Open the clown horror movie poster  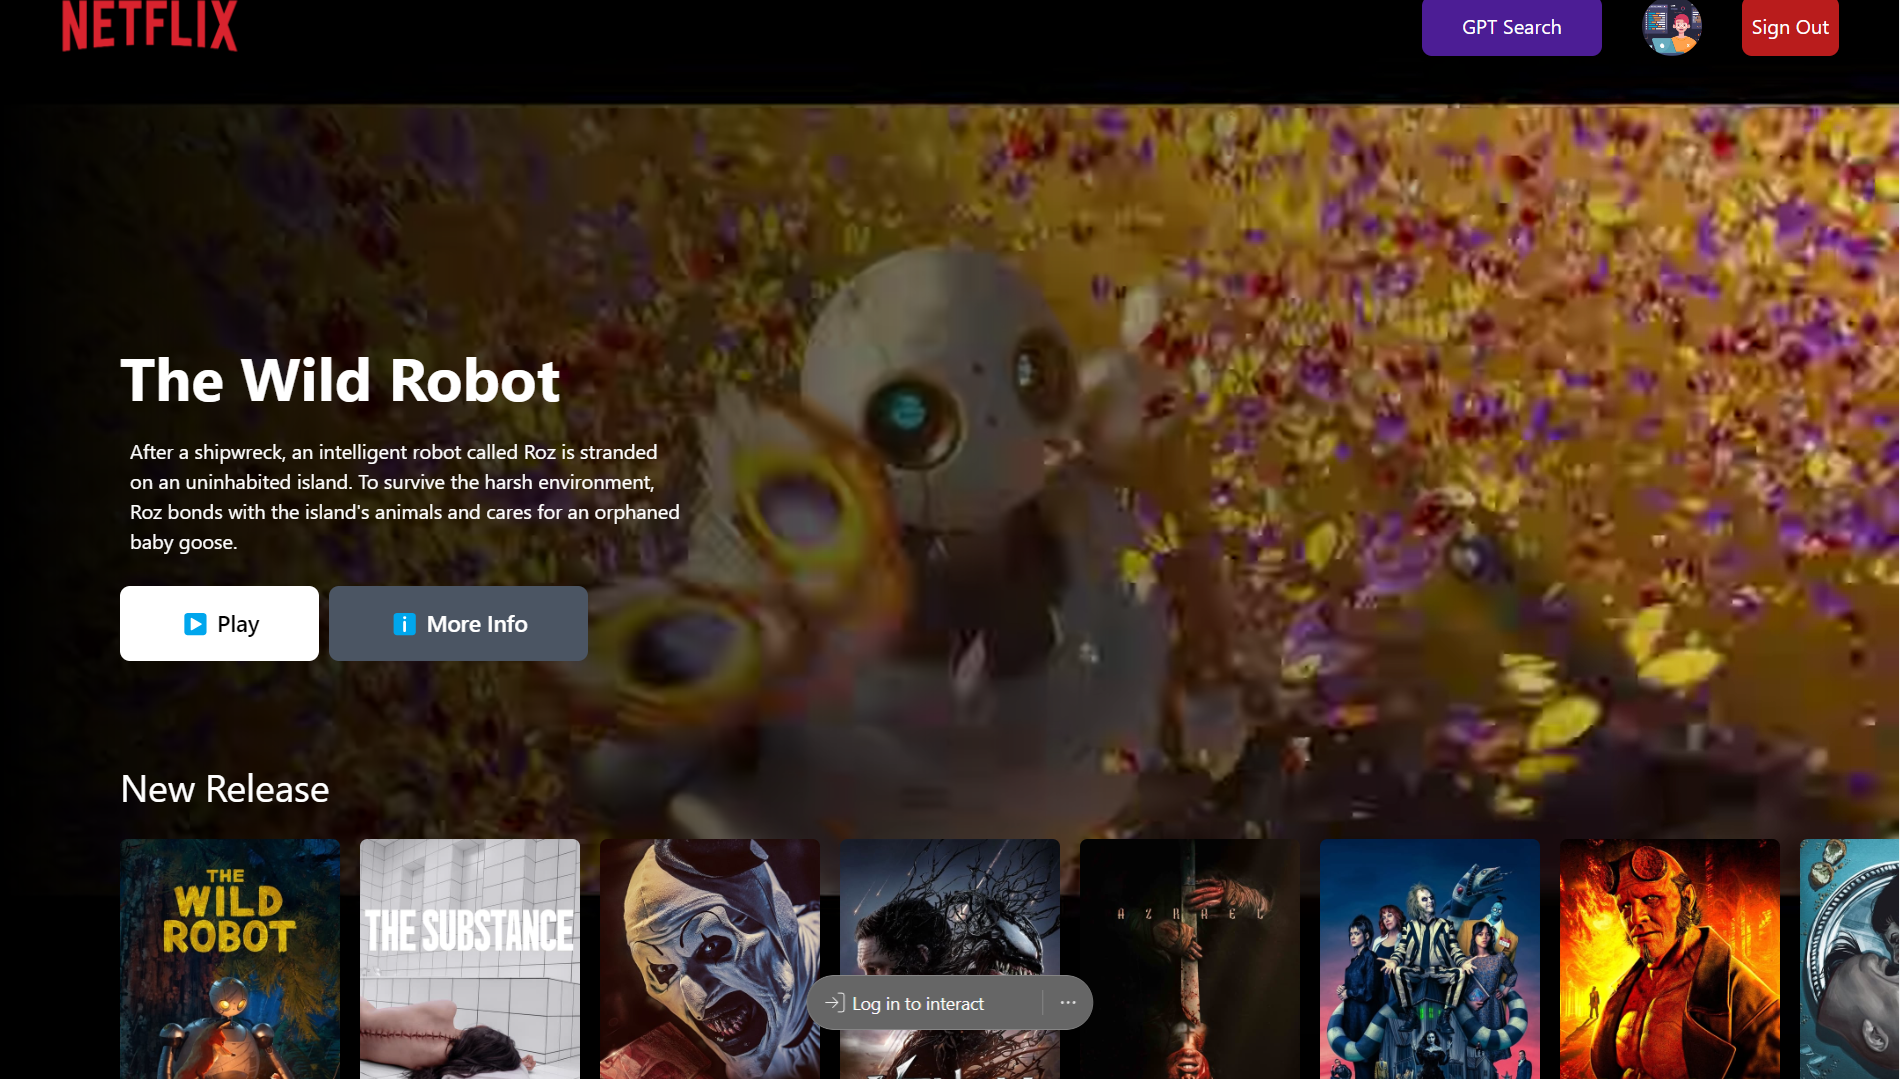click(710, 959)
